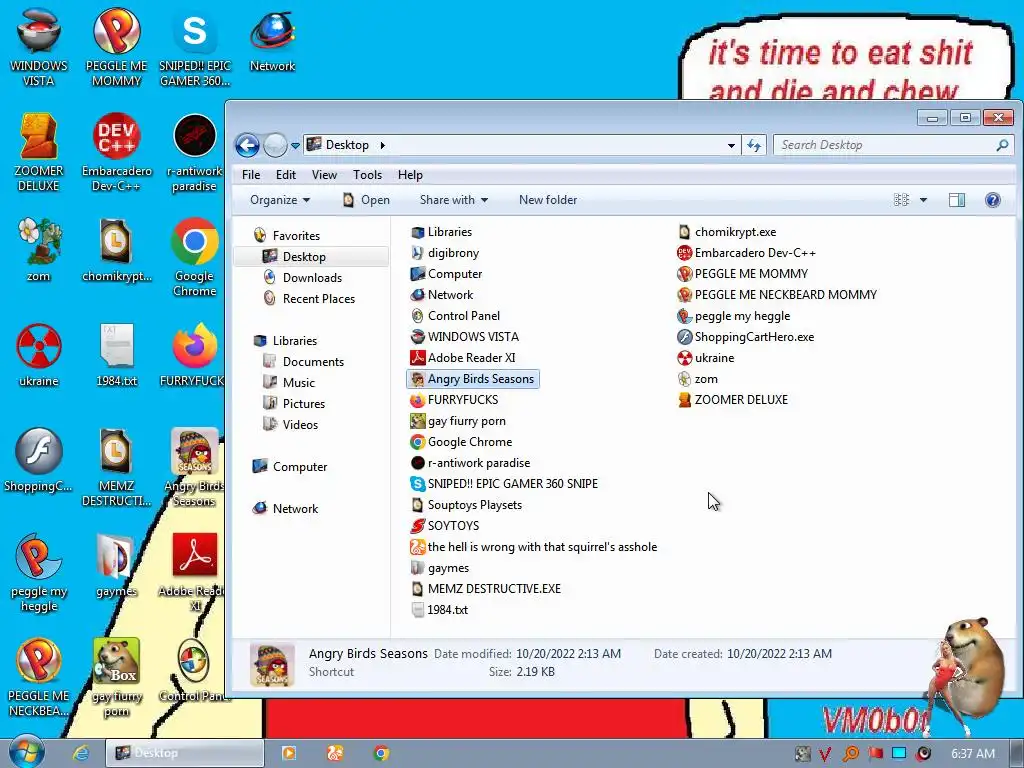Select the ukraine desktop icon

click(39, 355)
